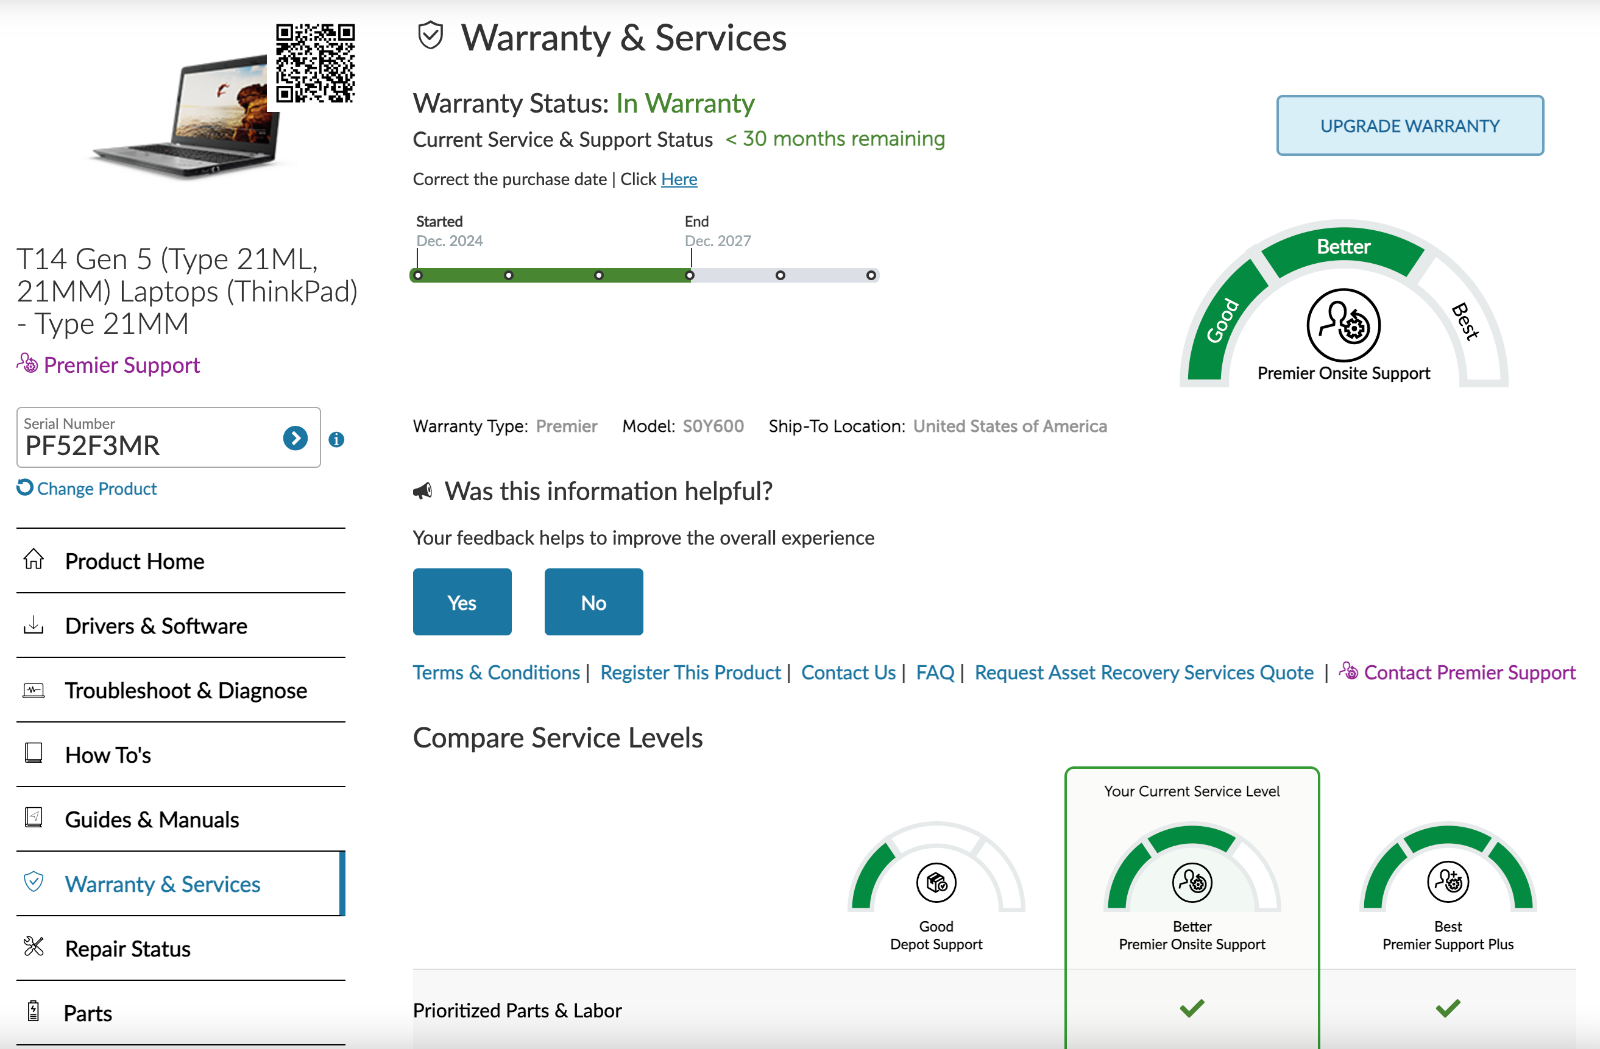The width and height of the screenshot is (1600, 1049).
Task: Open the Contact Us link
Action: [849, 672]
